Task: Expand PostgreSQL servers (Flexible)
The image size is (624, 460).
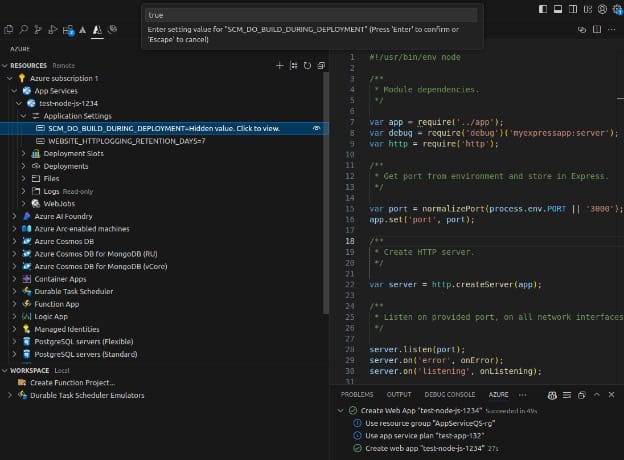Action: pos(15,342)
